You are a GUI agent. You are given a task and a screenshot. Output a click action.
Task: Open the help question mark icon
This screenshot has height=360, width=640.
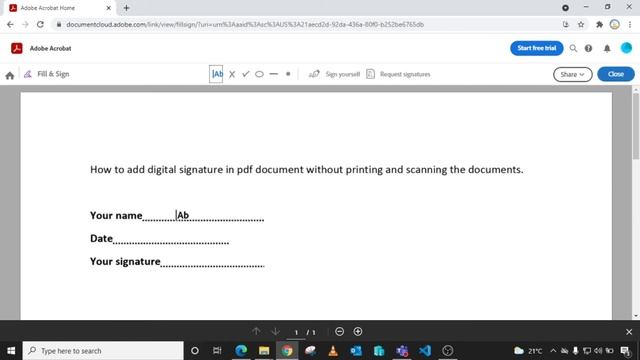[588, 48]
